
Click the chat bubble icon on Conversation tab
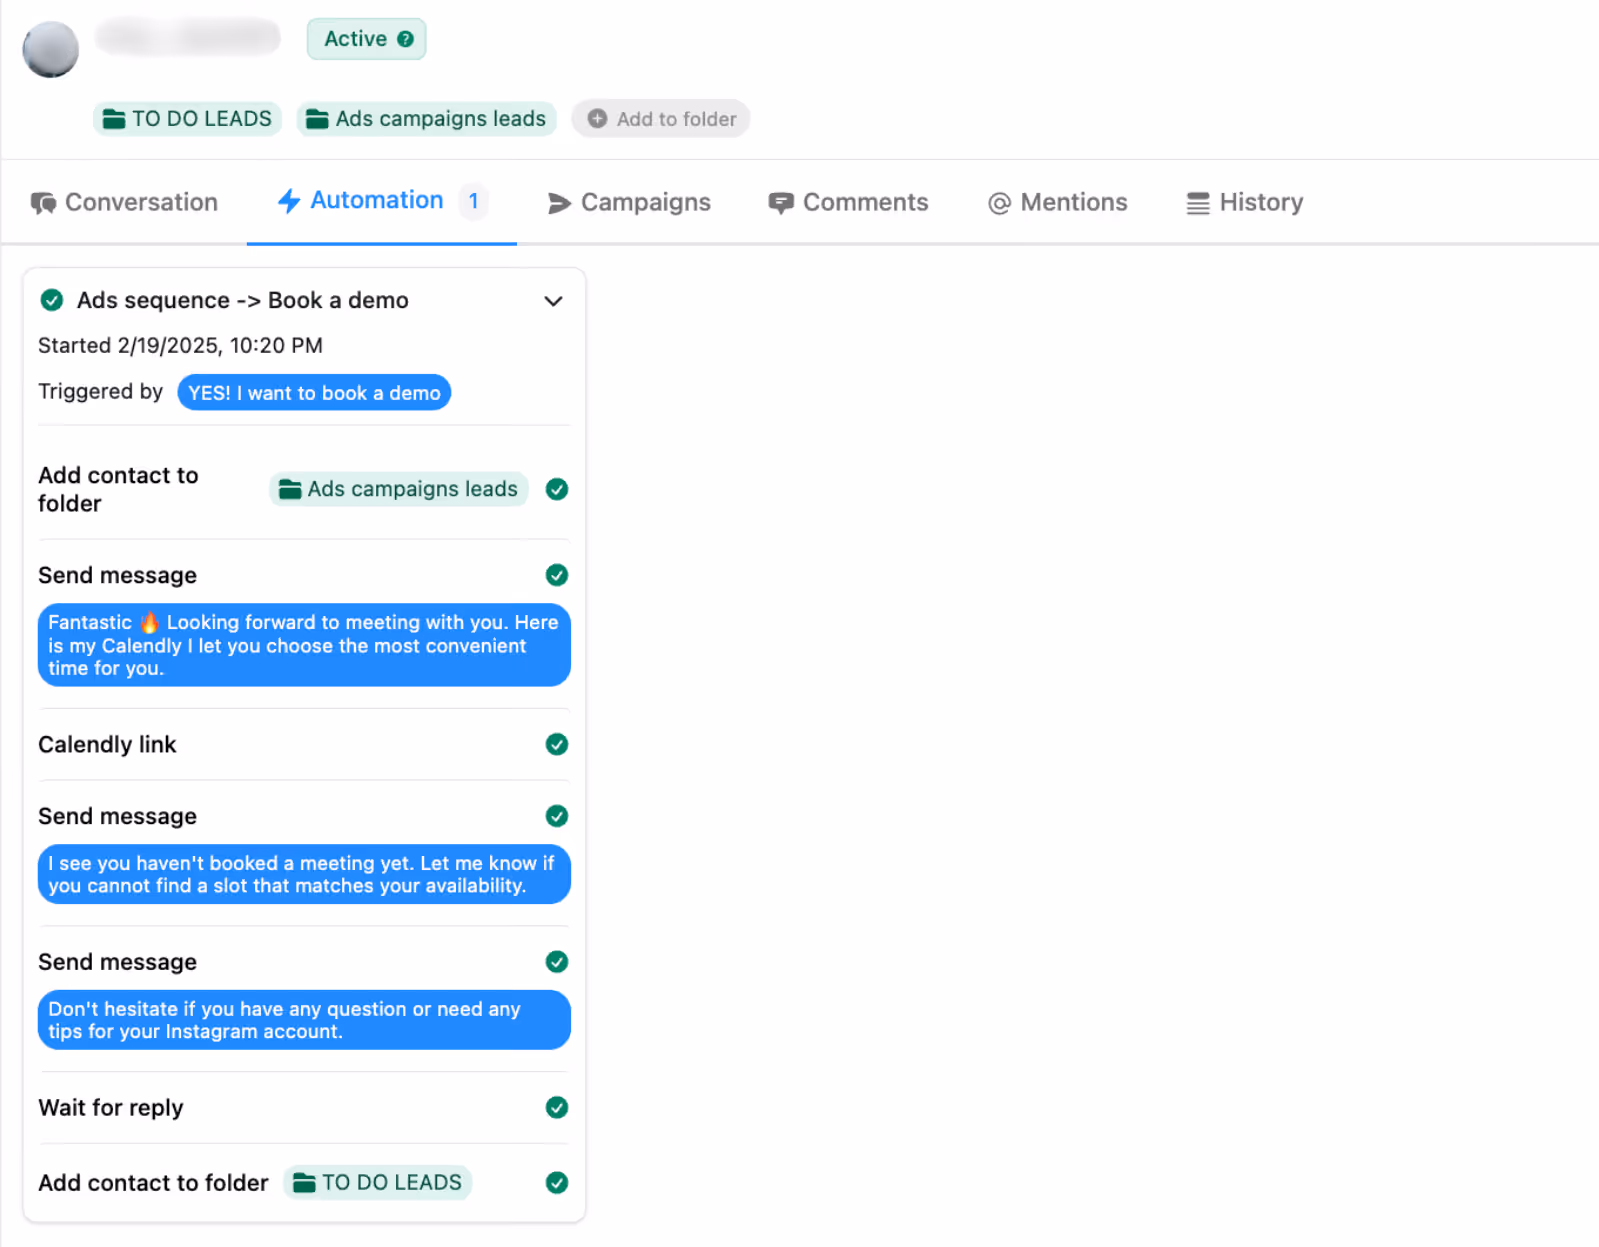[x=43, y=203]
